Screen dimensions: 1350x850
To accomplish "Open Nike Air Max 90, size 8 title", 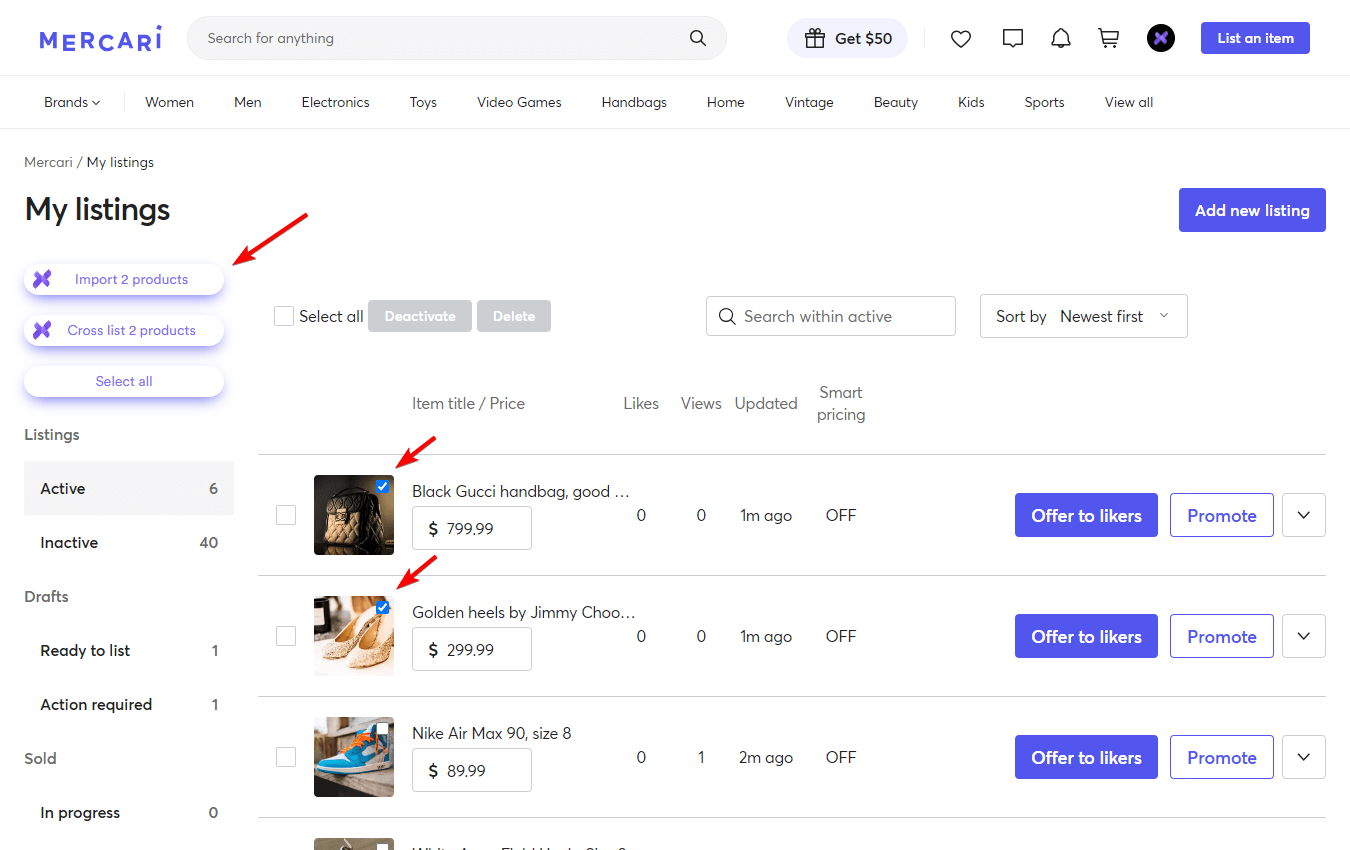I will point(492,733).
